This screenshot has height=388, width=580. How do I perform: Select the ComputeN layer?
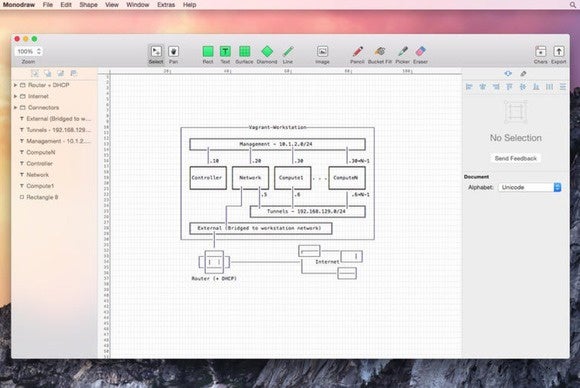pyautogui.click(x=55, y=152)
